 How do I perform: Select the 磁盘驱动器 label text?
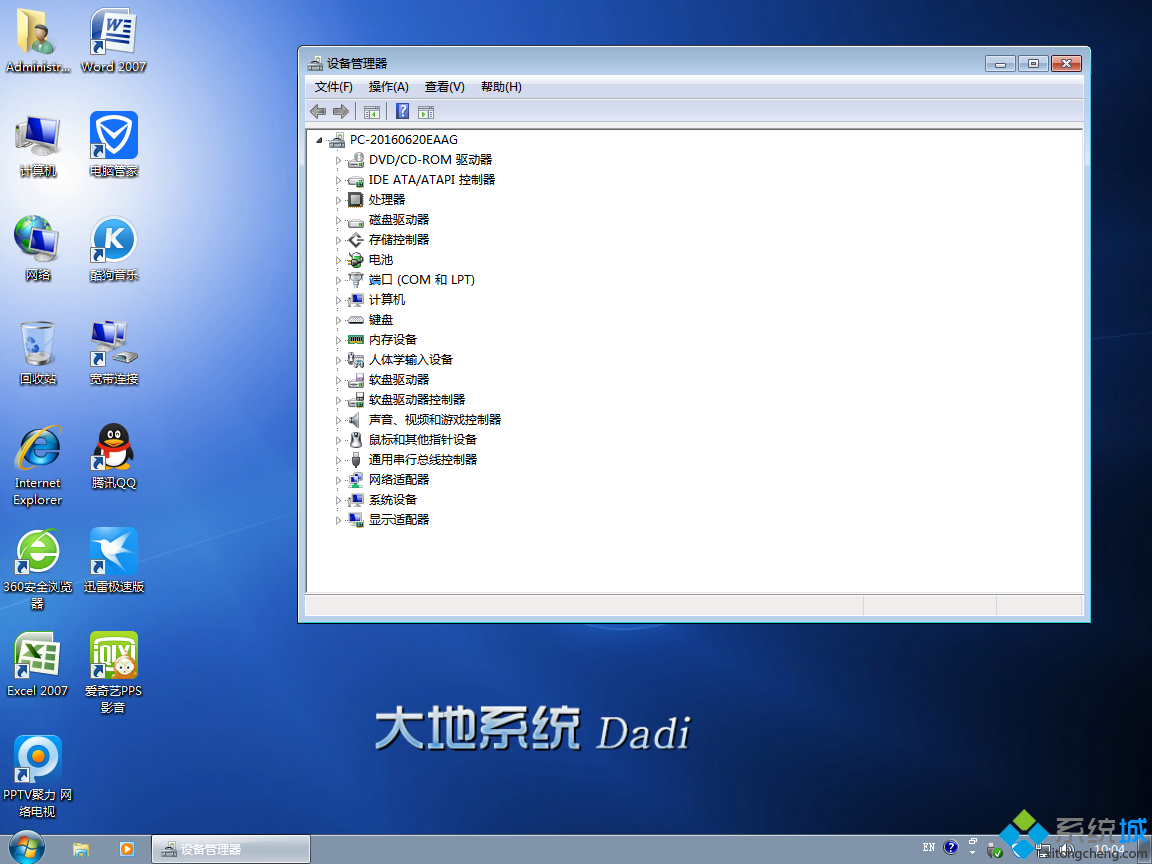(399, 220)
